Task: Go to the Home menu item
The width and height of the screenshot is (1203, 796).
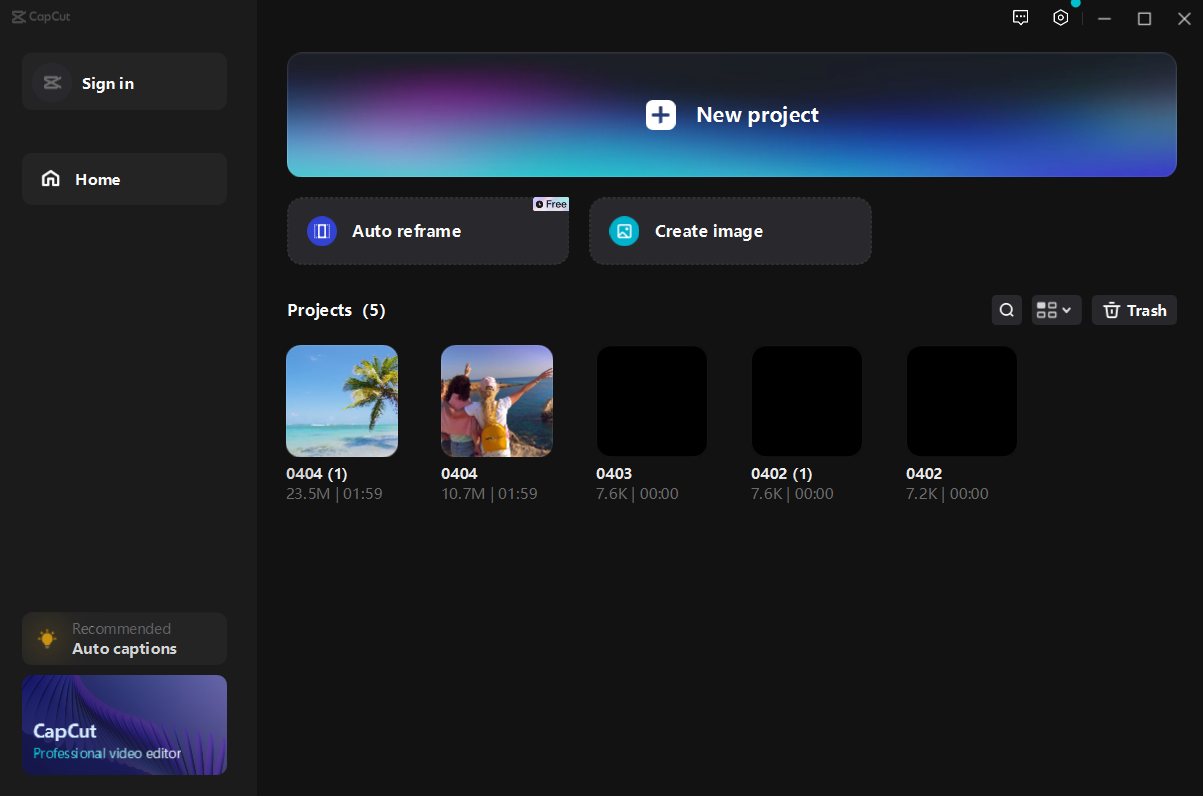Action: coord(124,179)
